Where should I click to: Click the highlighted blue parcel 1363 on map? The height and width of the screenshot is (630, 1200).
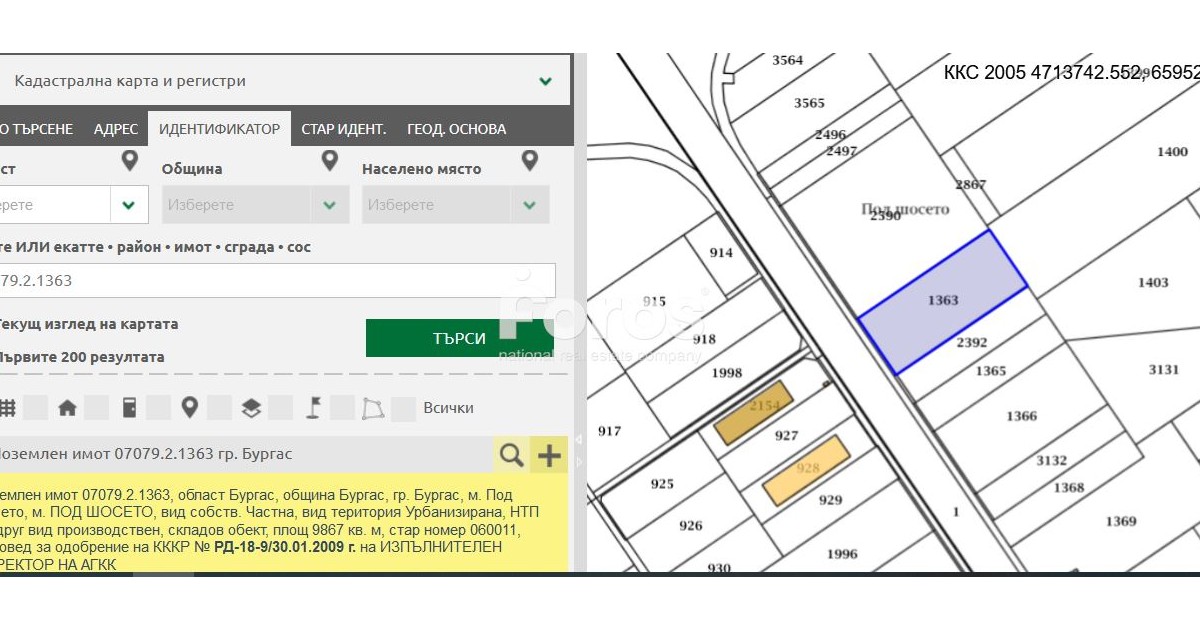[943, 303]
